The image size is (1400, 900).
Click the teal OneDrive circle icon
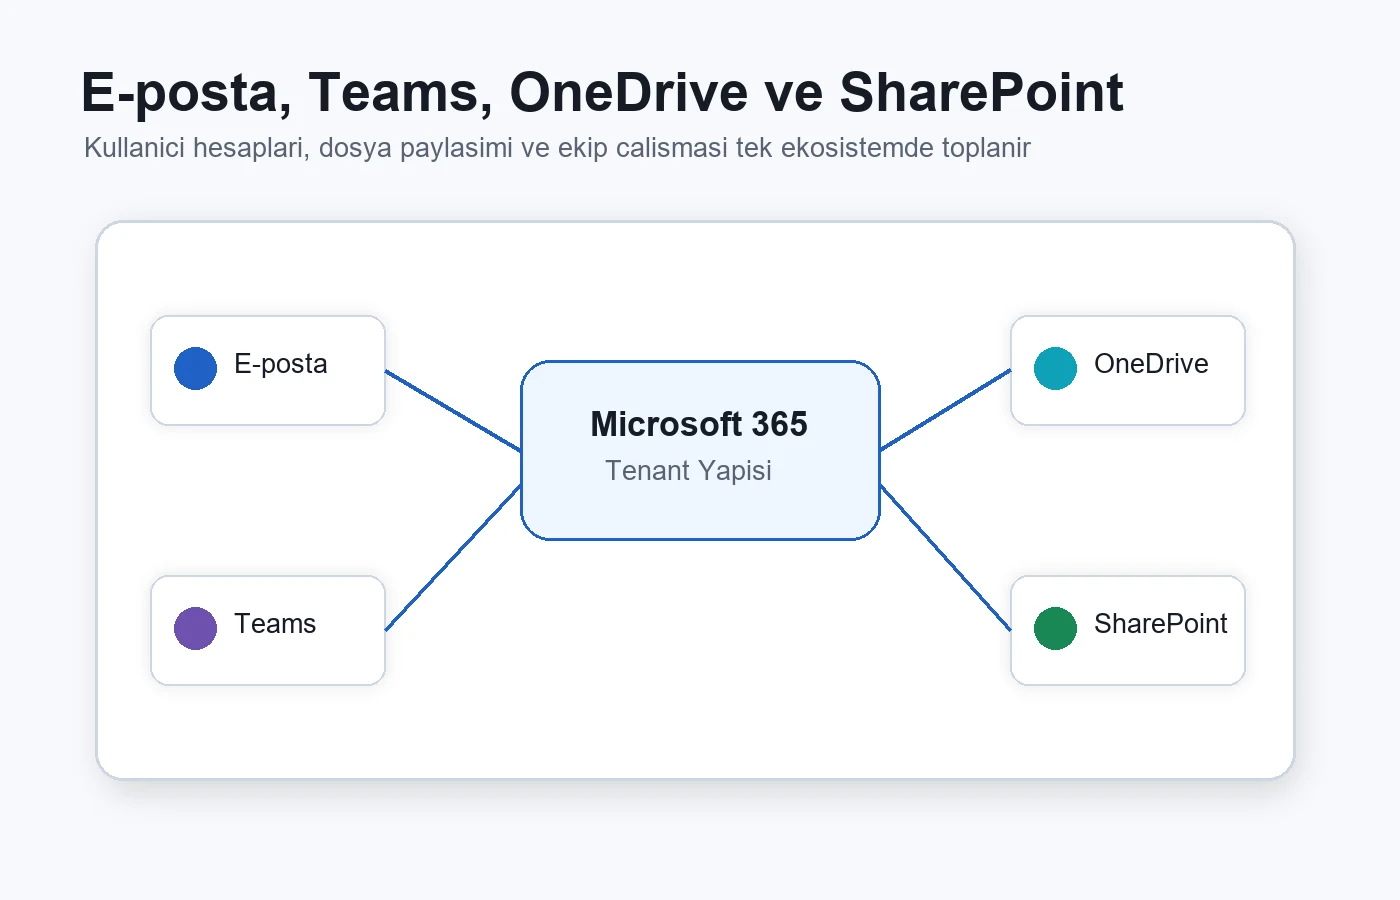click(1055, 368)
